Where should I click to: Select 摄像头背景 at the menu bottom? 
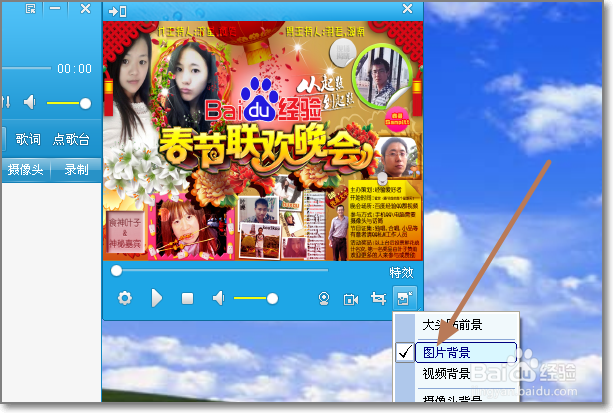pyautogui.click(x=452, y=399)
